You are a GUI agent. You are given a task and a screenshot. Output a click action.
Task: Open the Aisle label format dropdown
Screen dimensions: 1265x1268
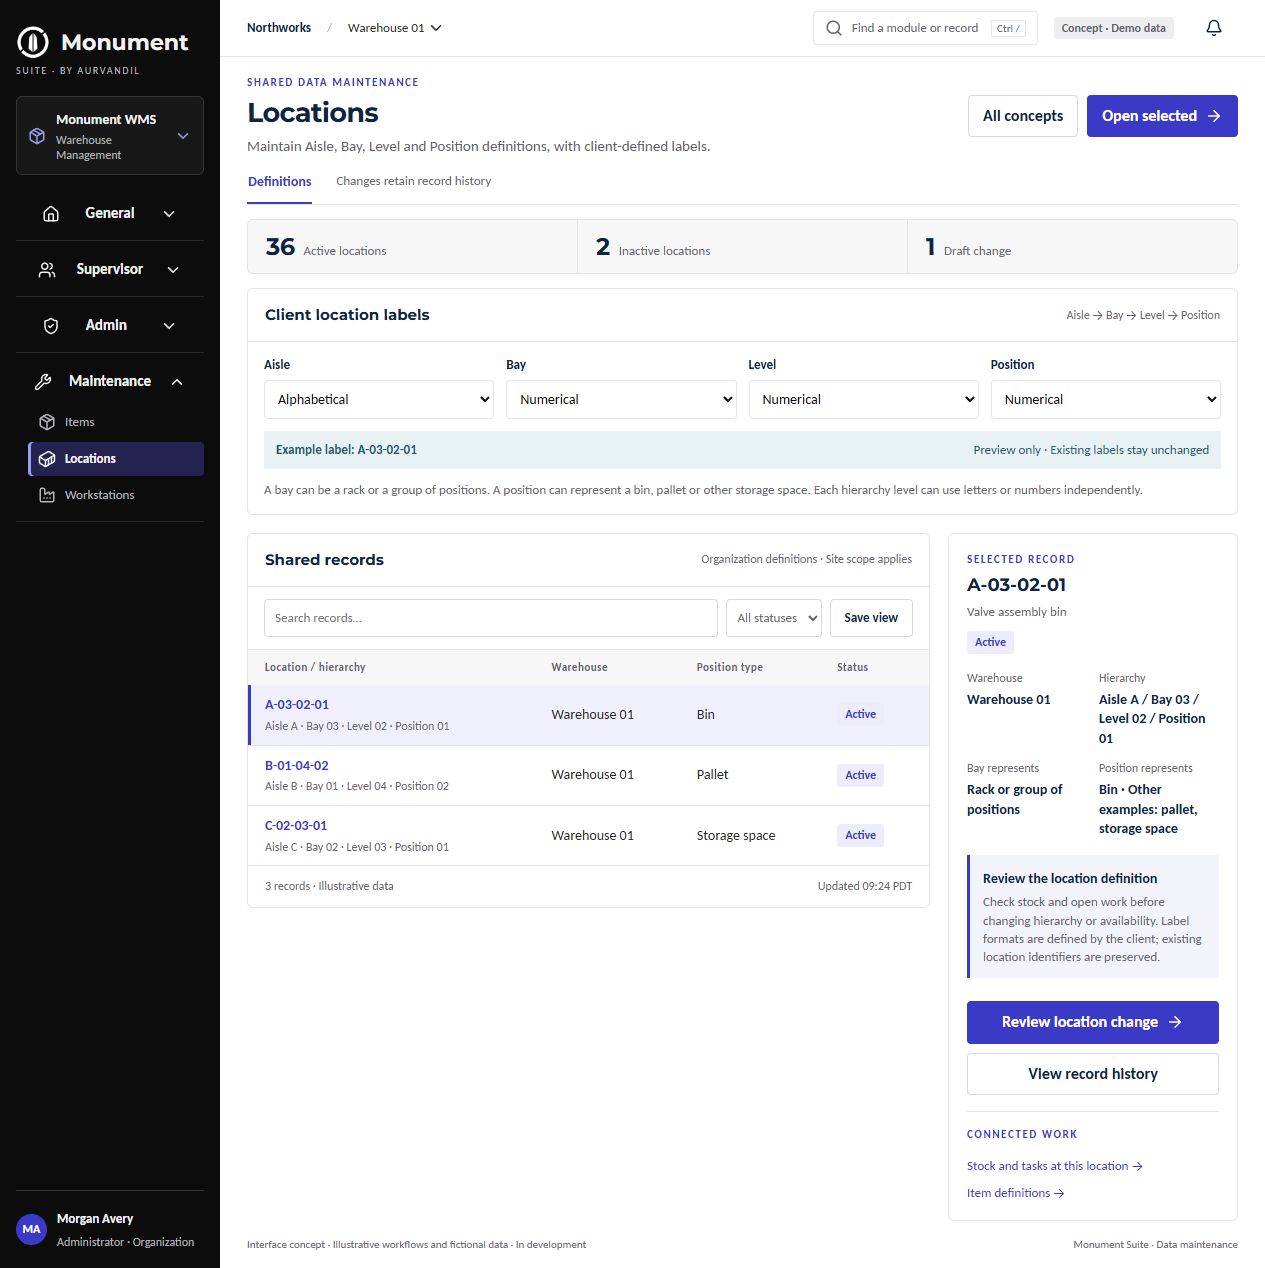coord(379,399)
